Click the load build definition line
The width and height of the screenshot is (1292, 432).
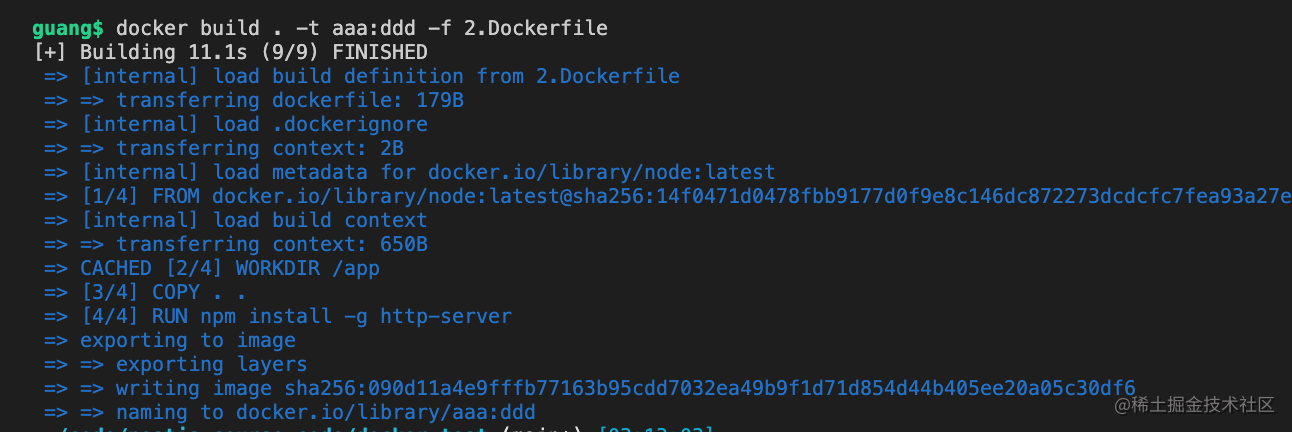[x=380, y=76]
